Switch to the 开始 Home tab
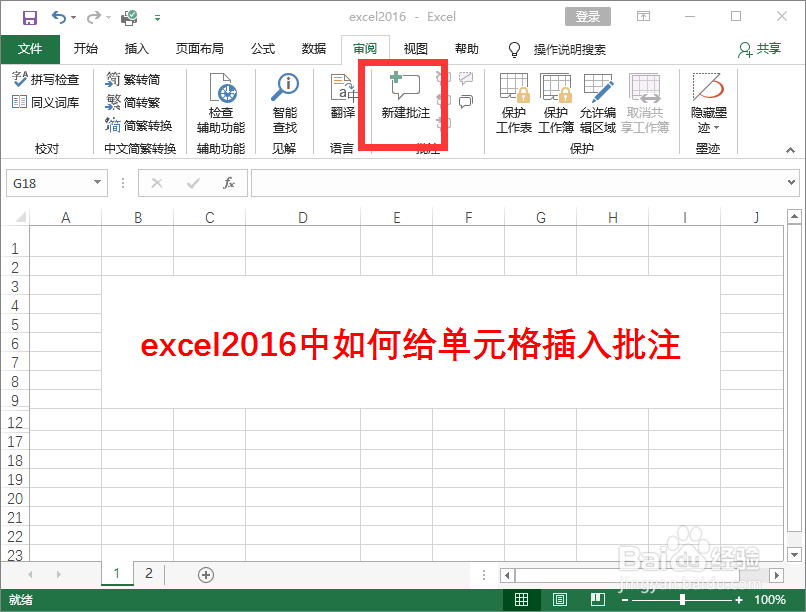The height and width of the screenshot is (612, 806). point(85,49)
